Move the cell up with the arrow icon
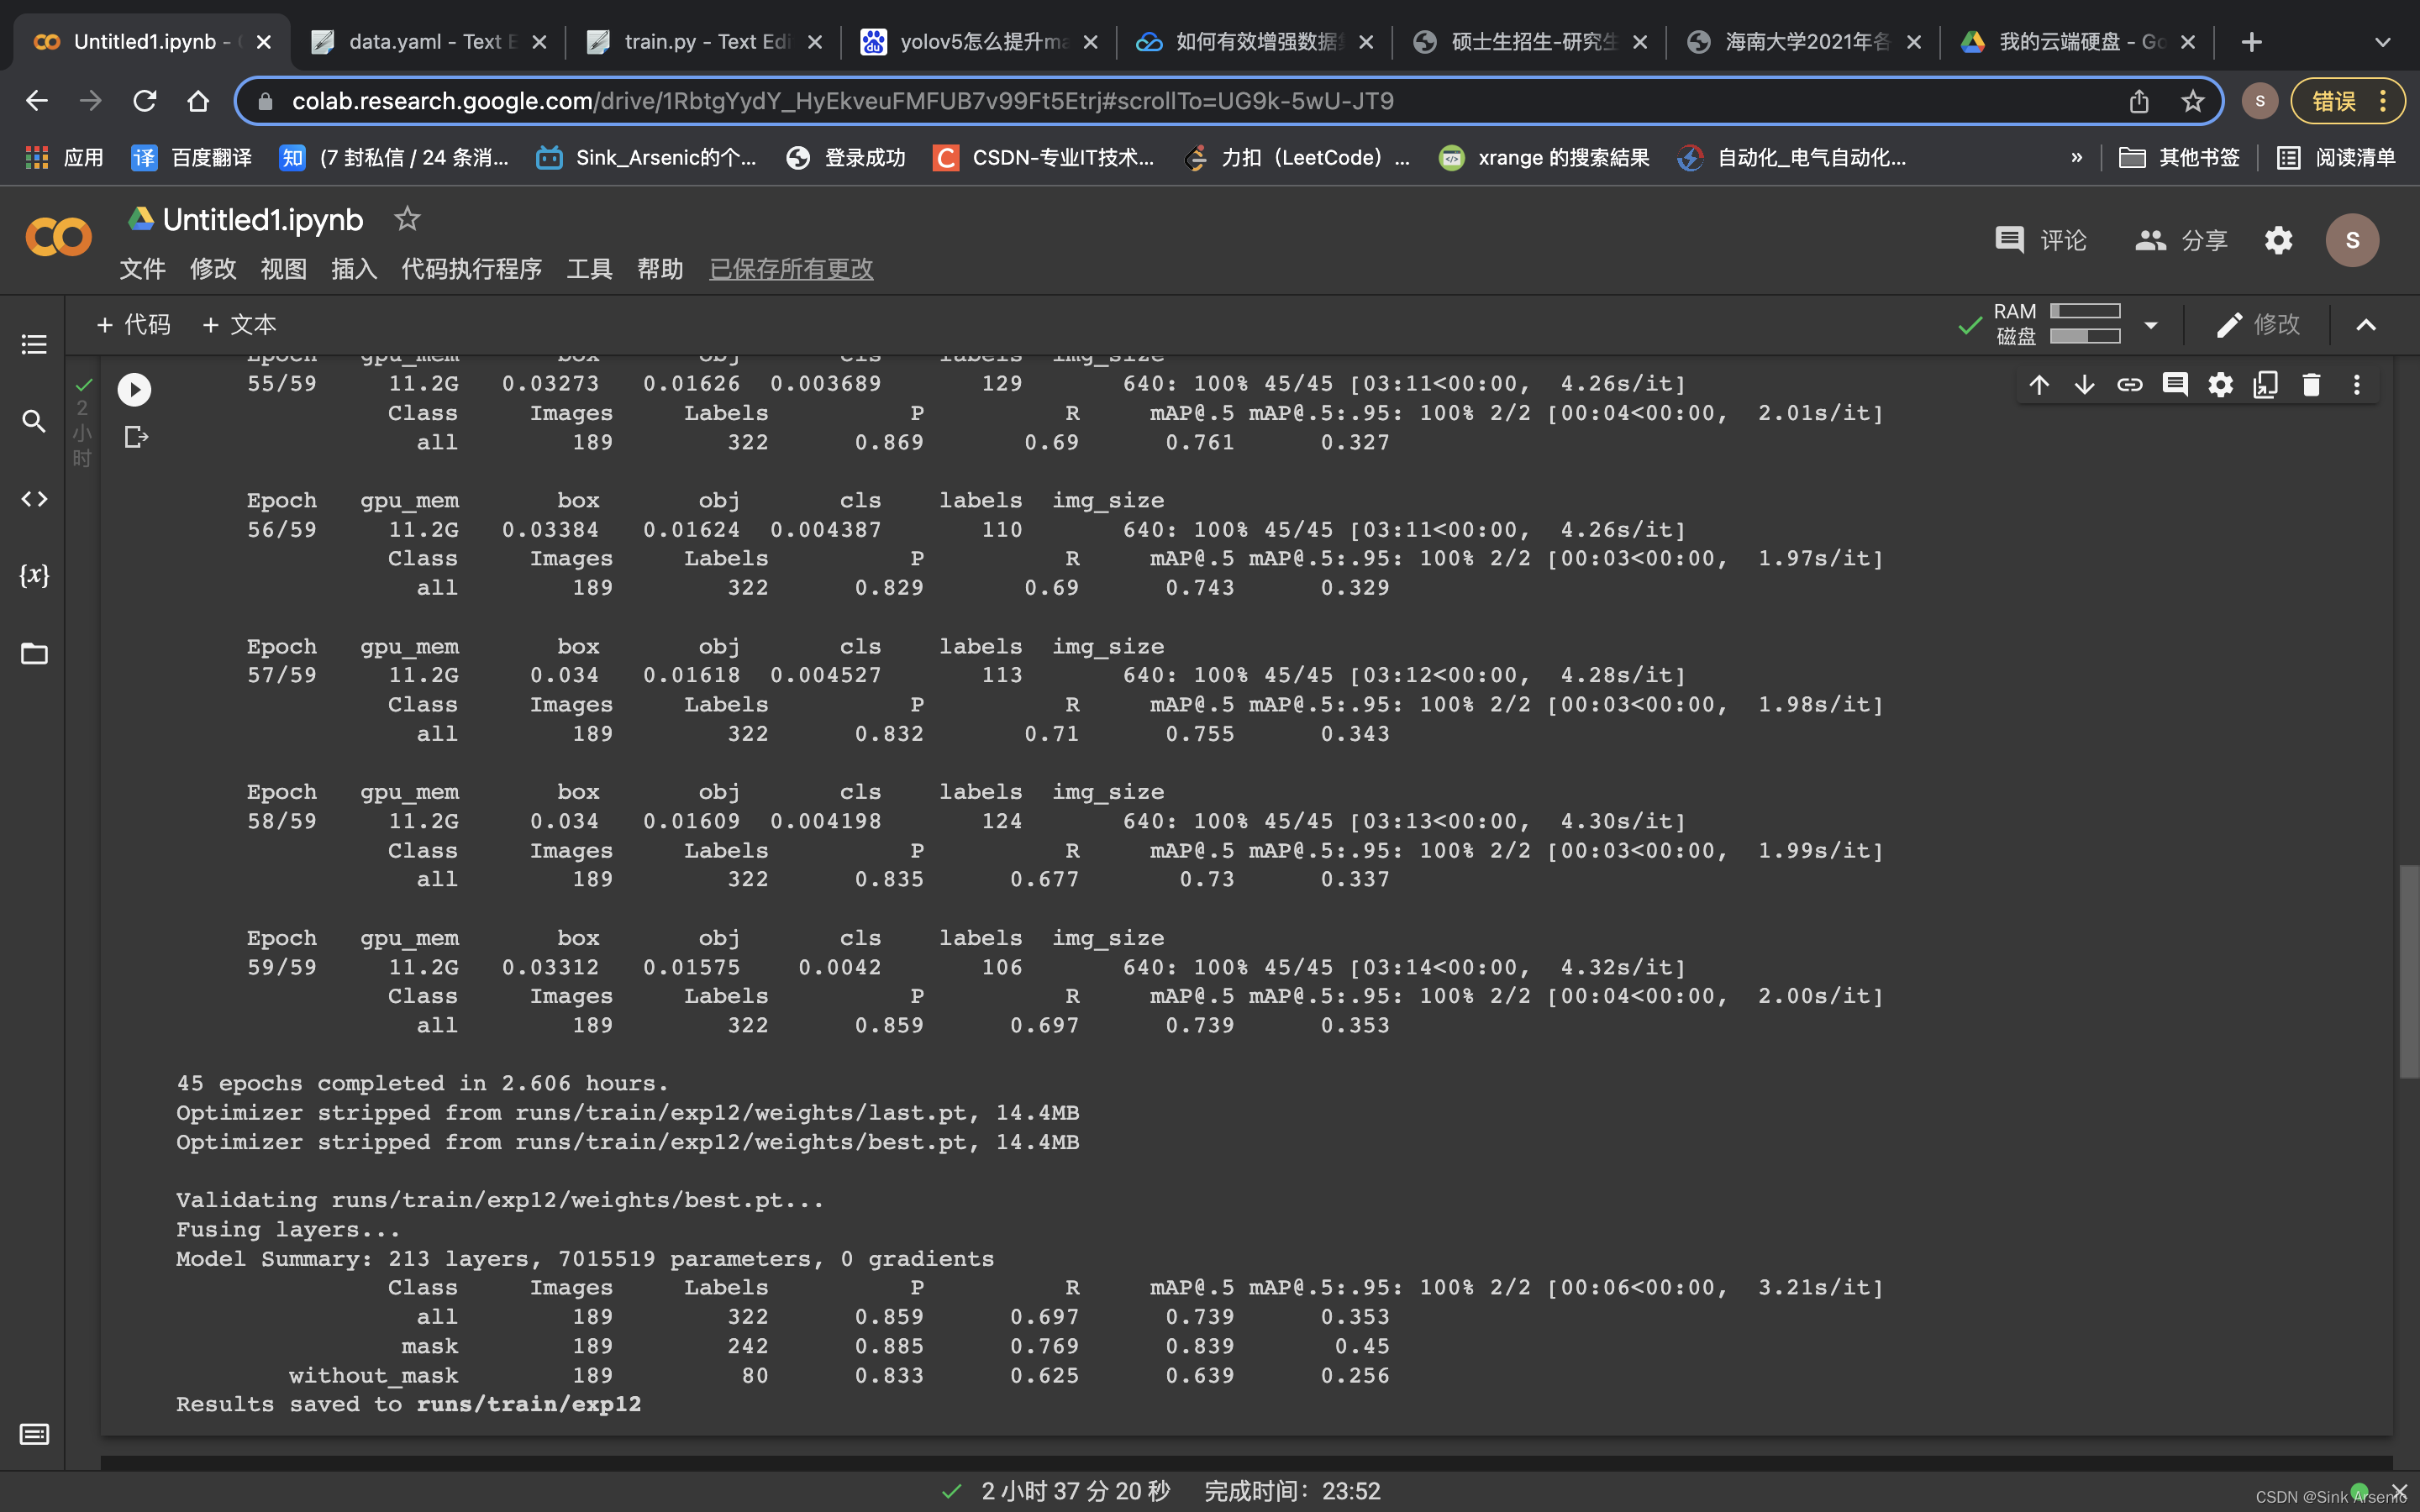Image resolution: width=2420 pixels, height=1512 pixels. coord(2039,385)
